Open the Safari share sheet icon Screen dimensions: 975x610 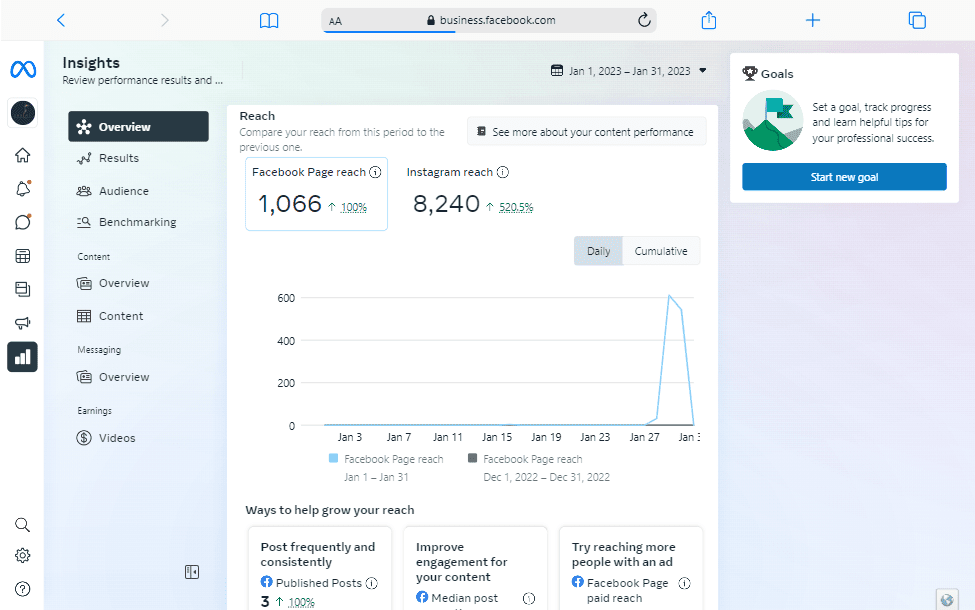point(709,20)
